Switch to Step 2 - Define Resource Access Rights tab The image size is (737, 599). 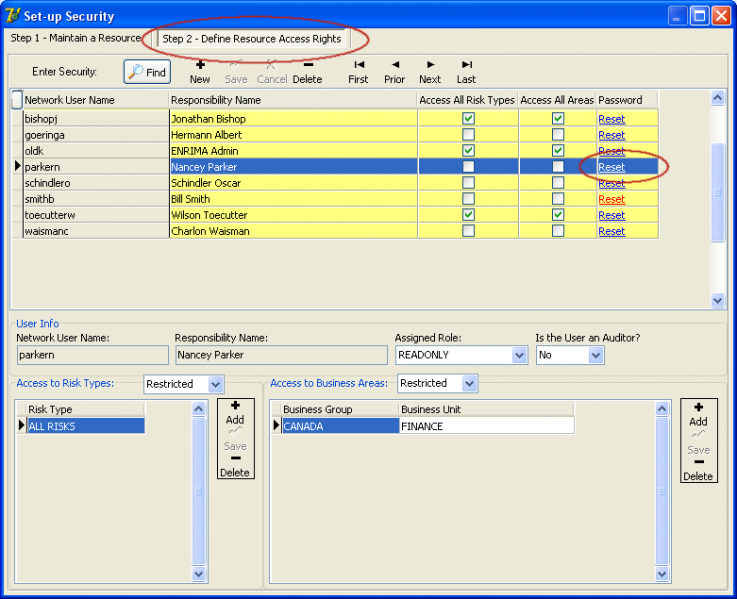(251, 39)
